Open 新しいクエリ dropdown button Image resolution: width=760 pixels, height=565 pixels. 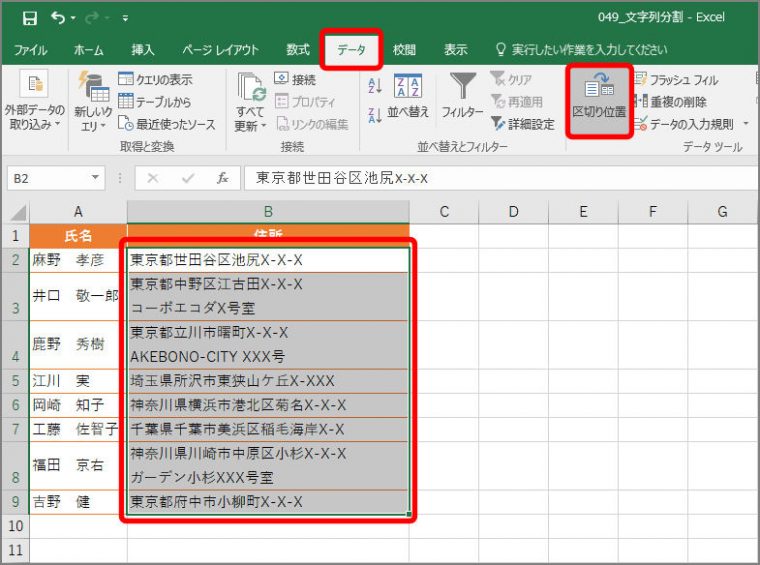(93, 102)
